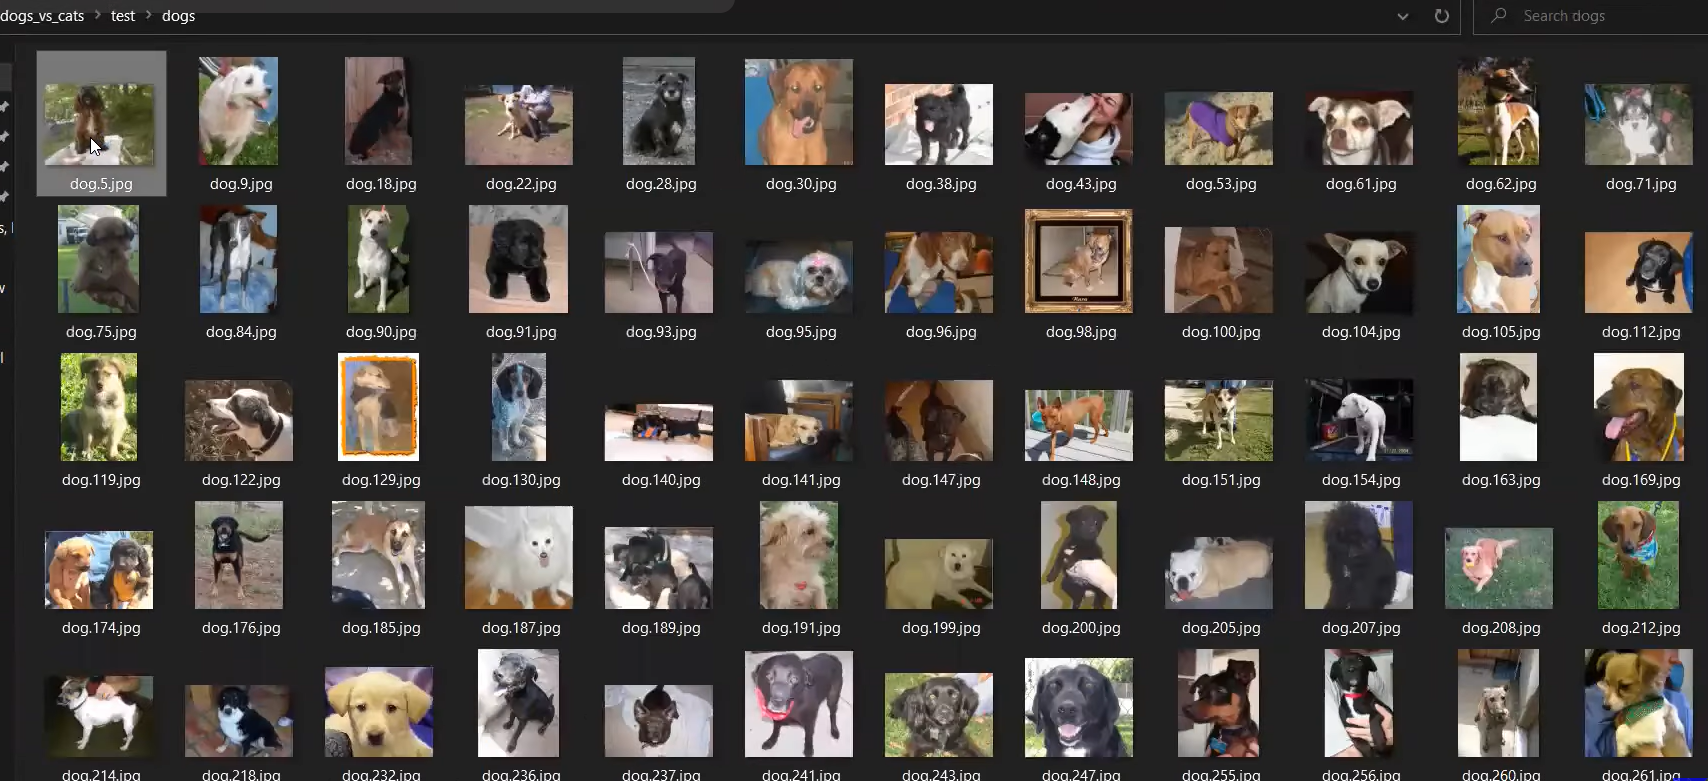Image resolution: width=1708 pixels, height=781 pixels.
Task: Select the dog.90.jpg thumbnail
Action: pos(378,259)
